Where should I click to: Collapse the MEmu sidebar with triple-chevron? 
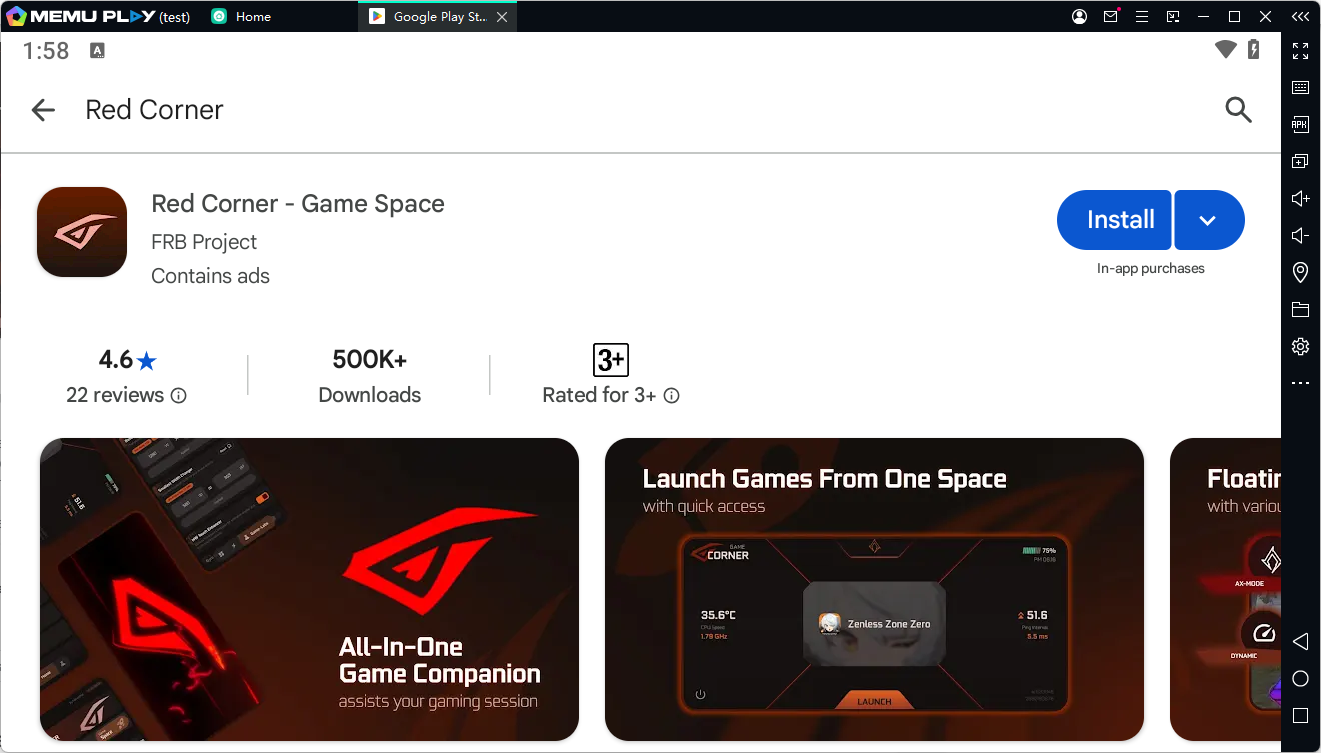(1300, 17)
